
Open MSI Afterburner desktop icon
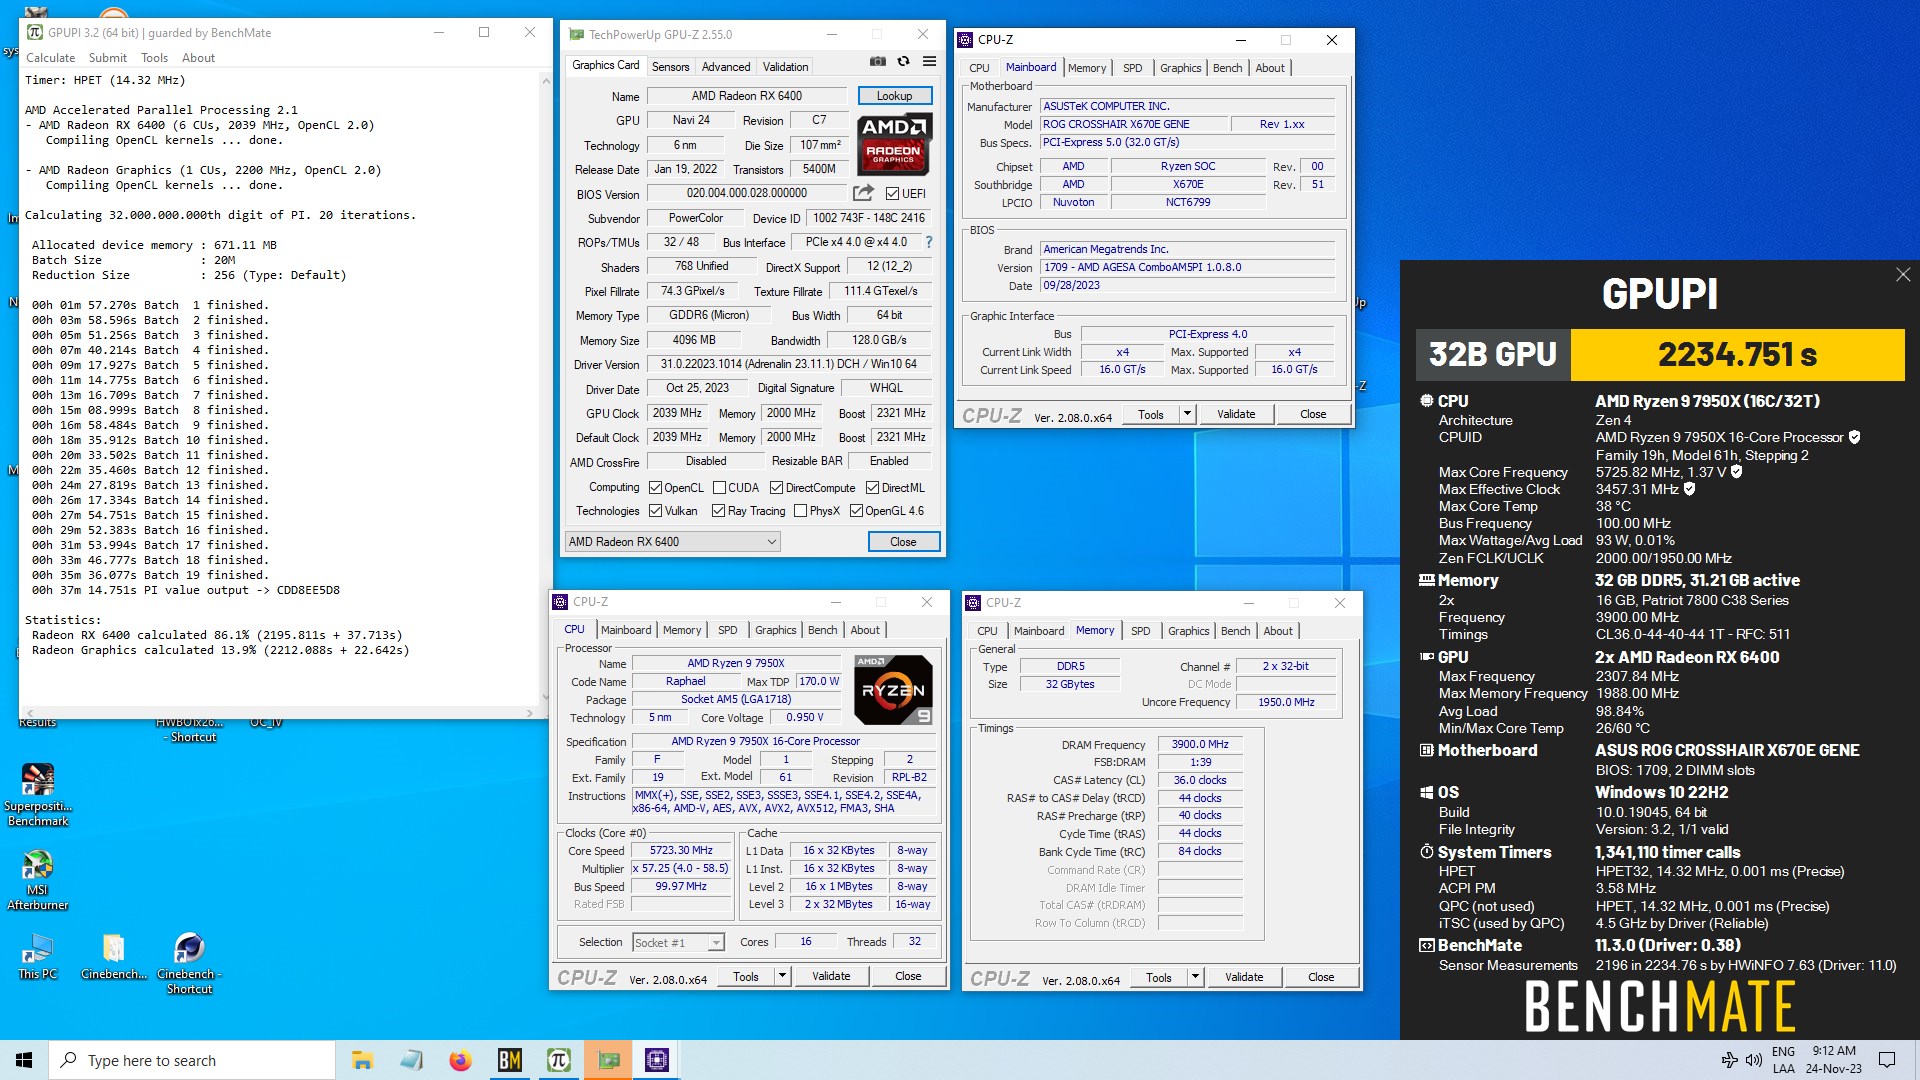tap(38, 879)
